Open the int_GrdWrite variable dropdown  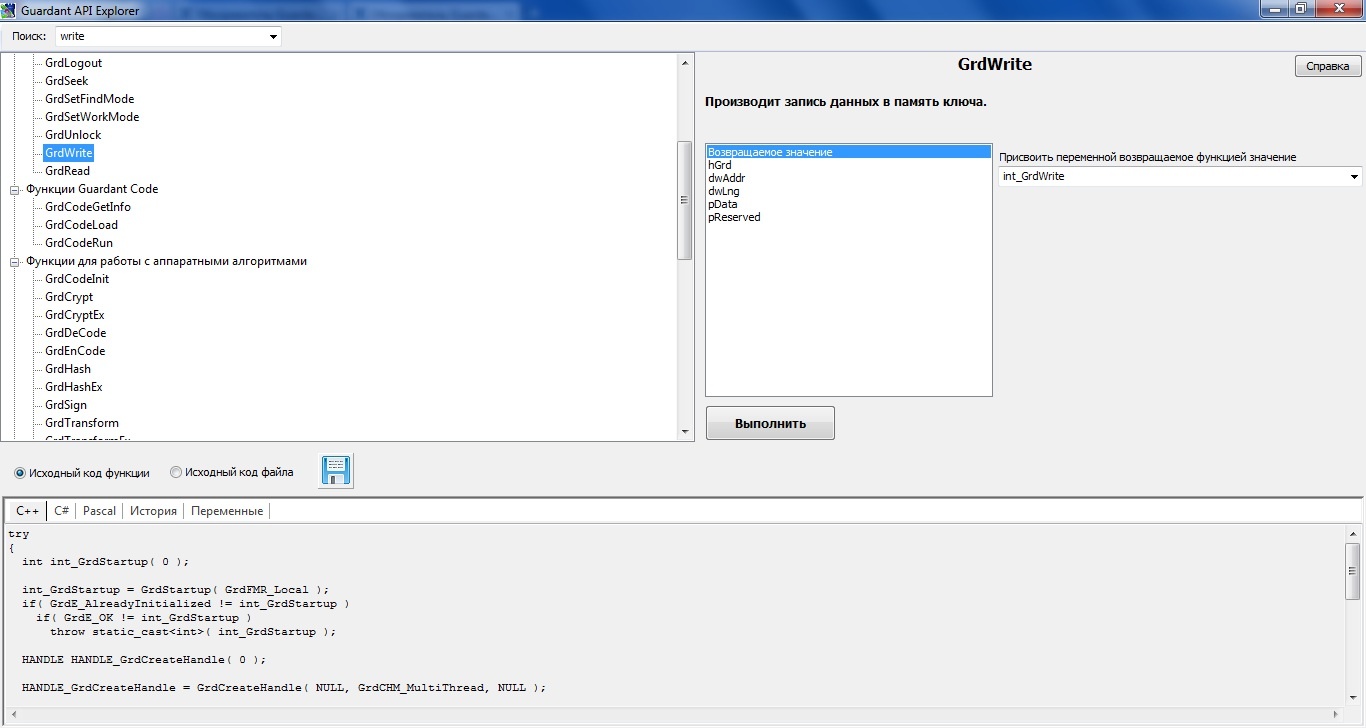click(1354, 177)
